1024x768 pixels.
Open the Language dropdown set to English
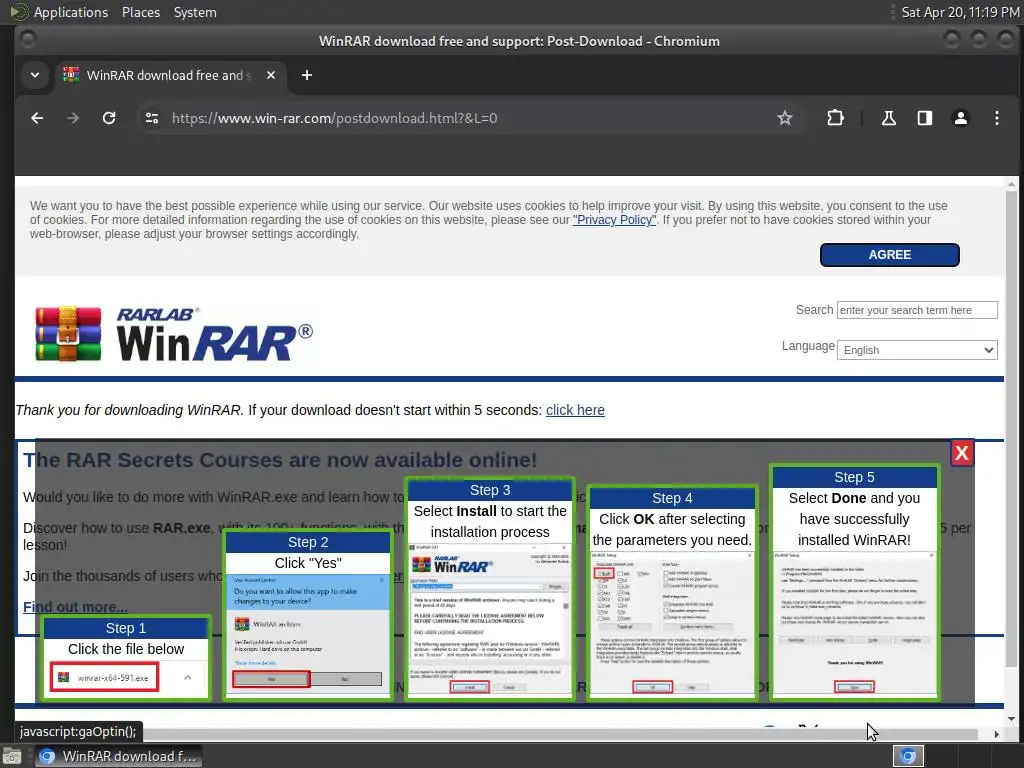point(917,350)
